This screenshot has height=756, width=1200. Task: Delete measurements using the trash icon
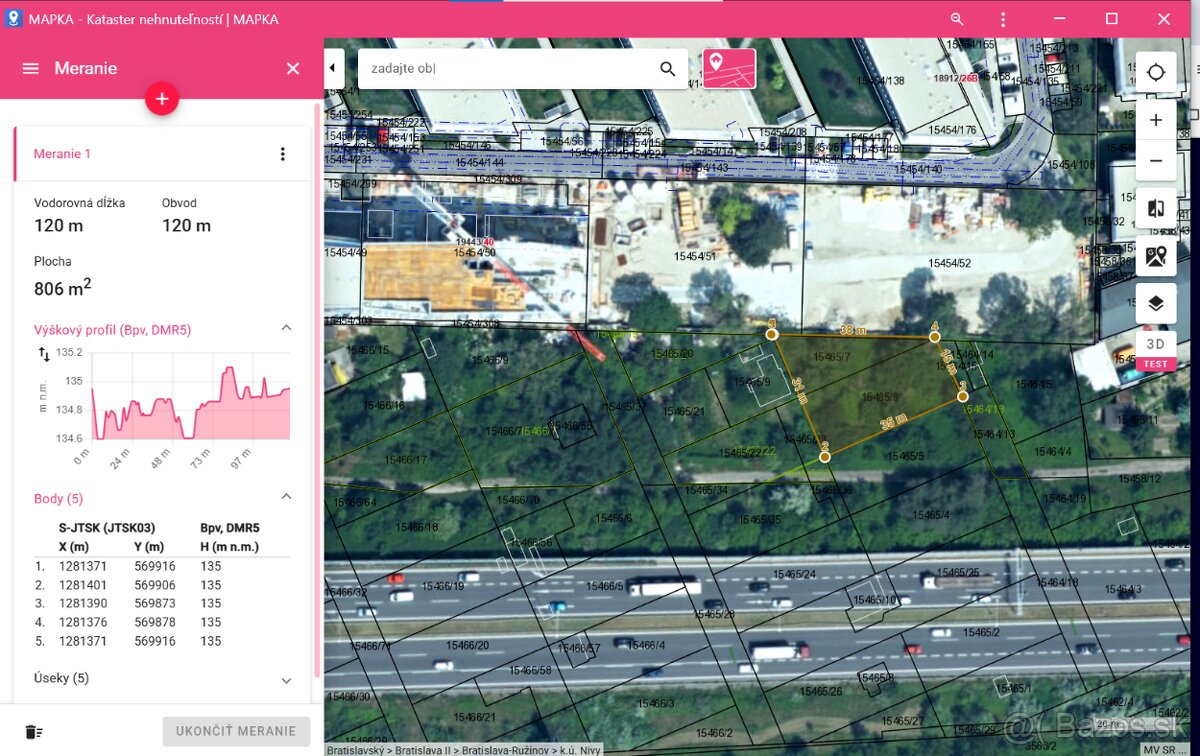[x=34, y=731]
